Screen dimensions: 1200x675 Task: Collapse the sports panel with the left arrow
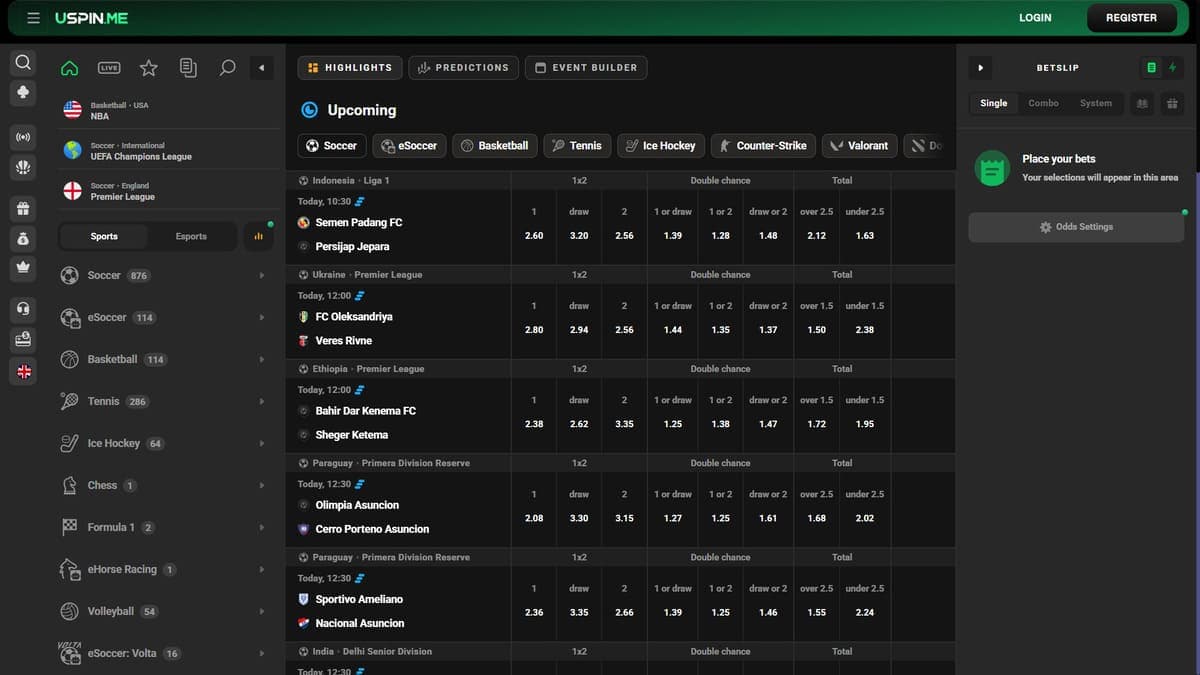tap(261, 68)
